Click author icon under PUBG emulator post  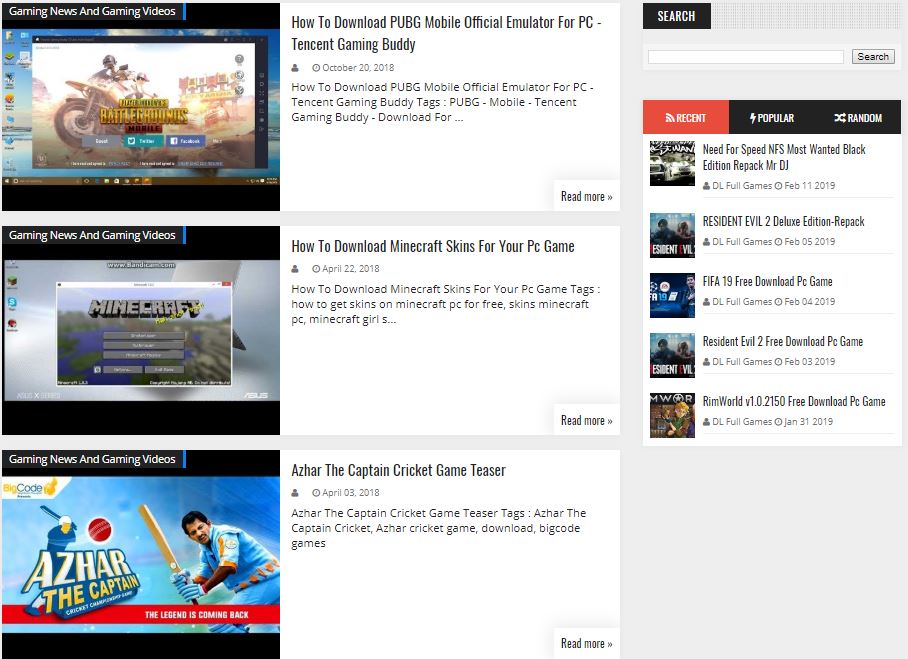click(295, 68)
